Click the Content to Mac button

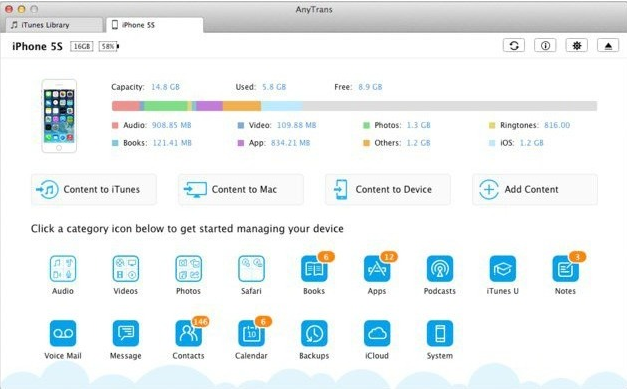[241, 189]
